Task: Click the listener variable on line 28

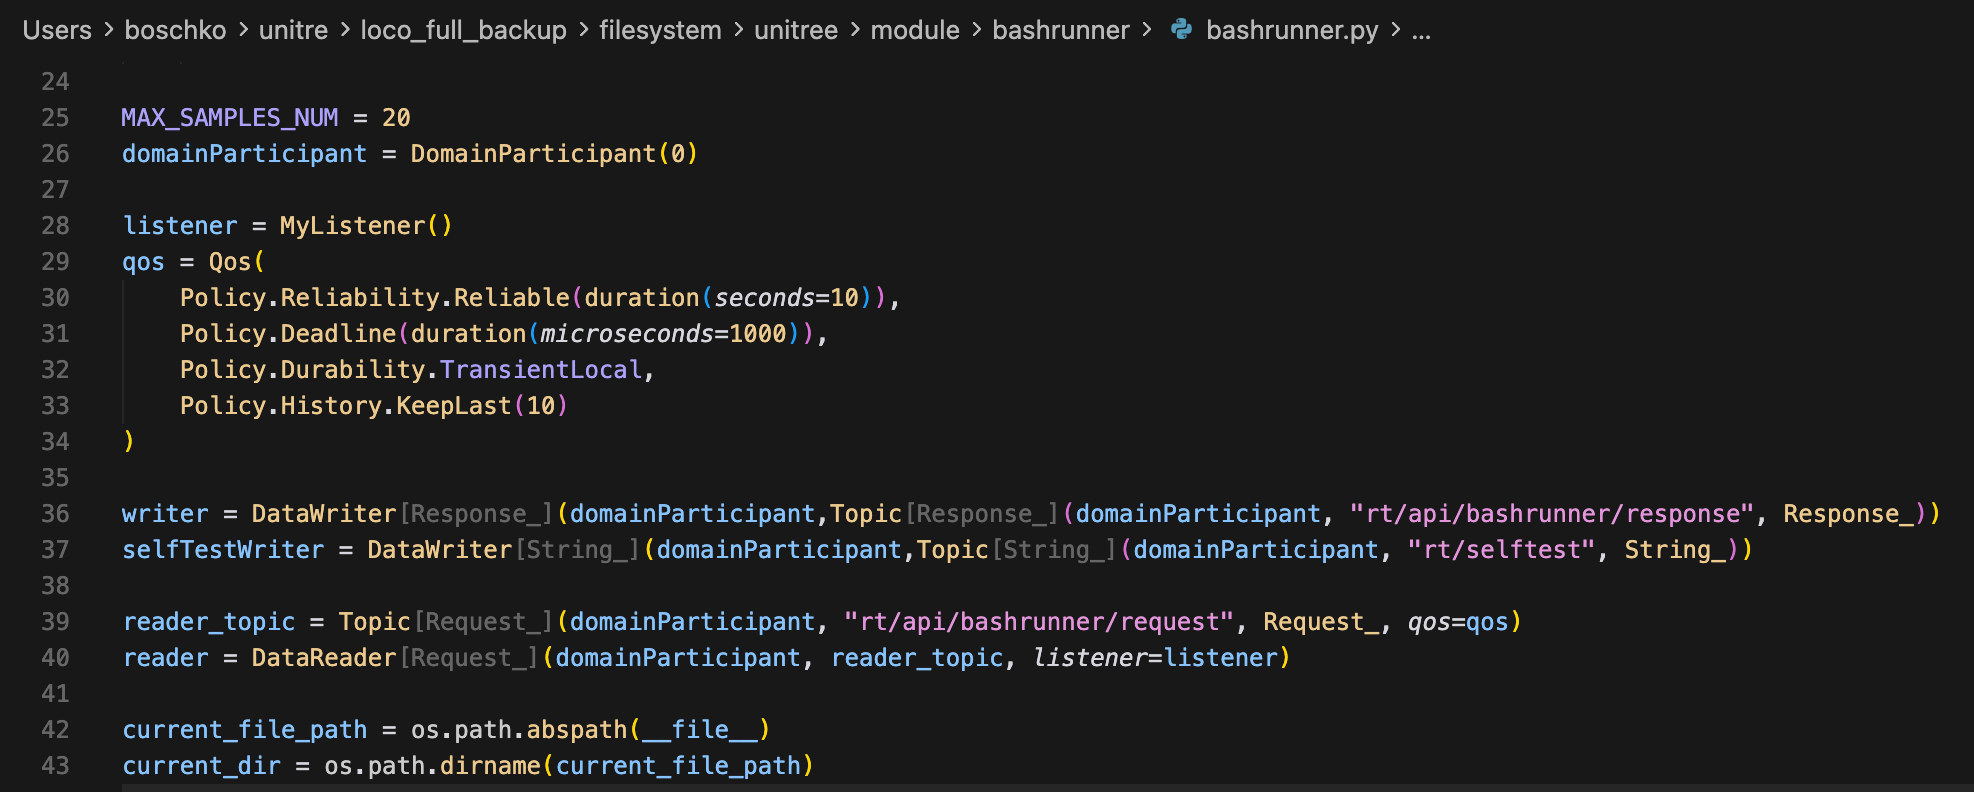Action: pyautogui.click(x=180, y=226)
